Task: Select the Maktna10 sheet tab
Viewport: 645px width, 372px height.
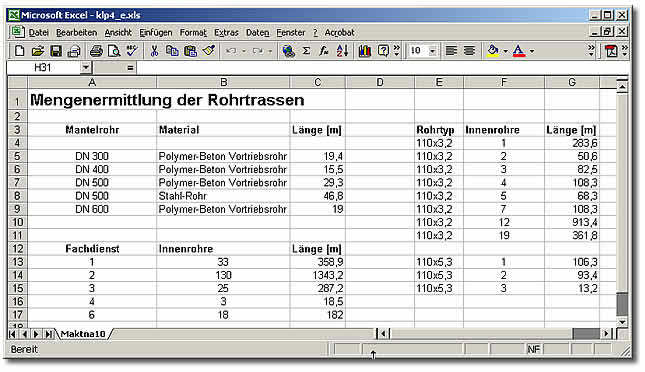Action: 83,334
